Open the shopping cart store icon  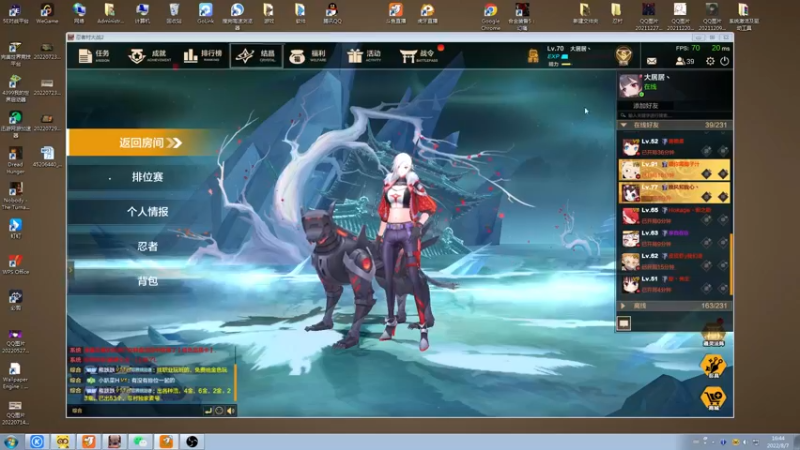click(x=713, y=398)
